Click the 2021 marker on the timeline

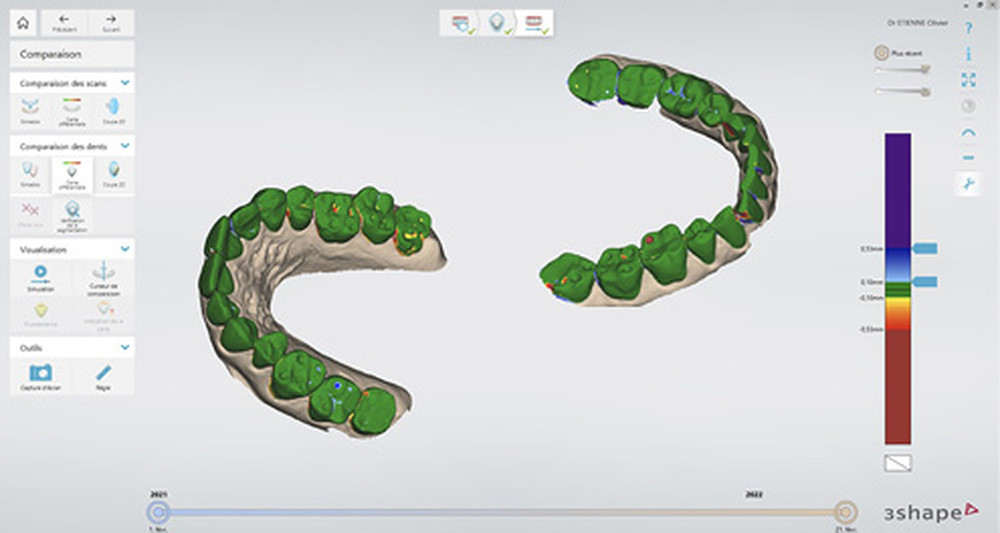pos(158,512)
